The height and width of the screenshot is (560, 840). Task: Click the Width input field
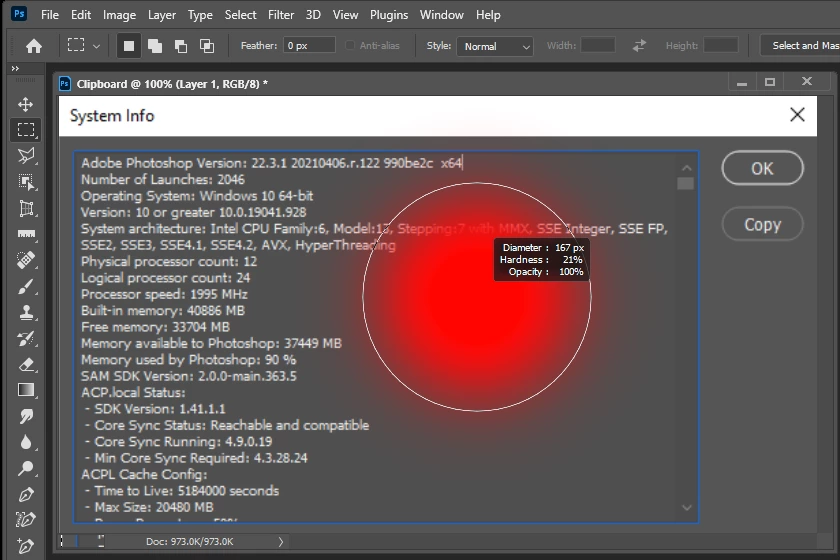tap(598, 46)
